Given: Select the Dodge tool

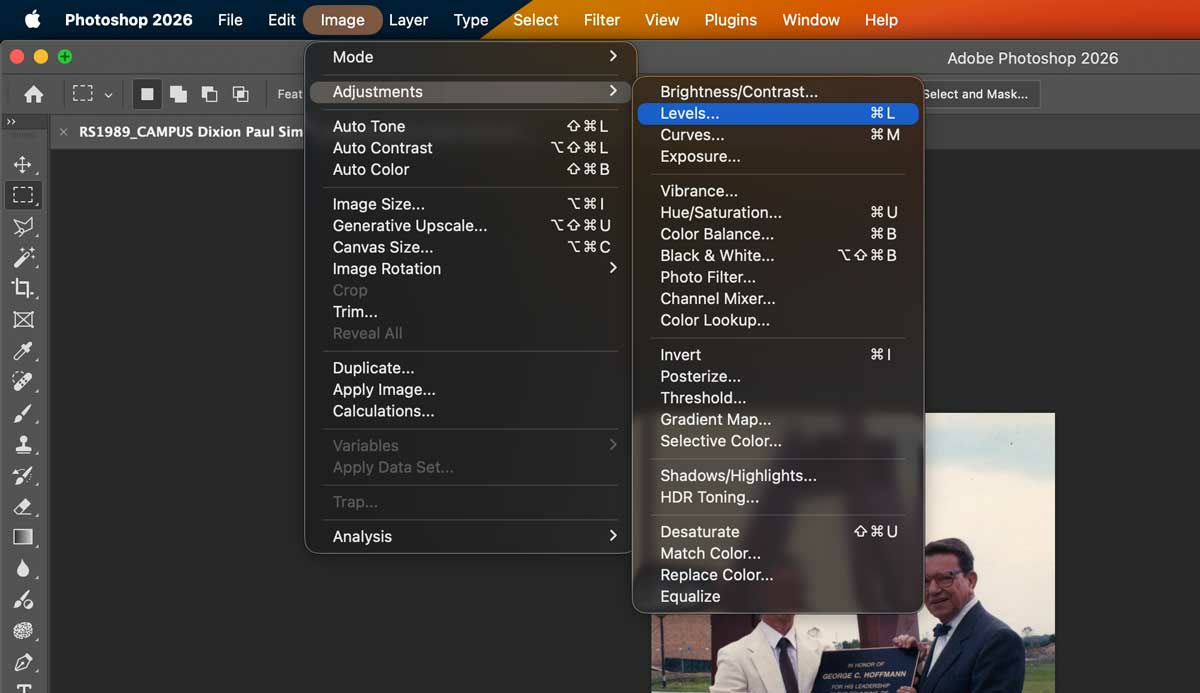Looking at the screenshot, I should tap(23, 600).
